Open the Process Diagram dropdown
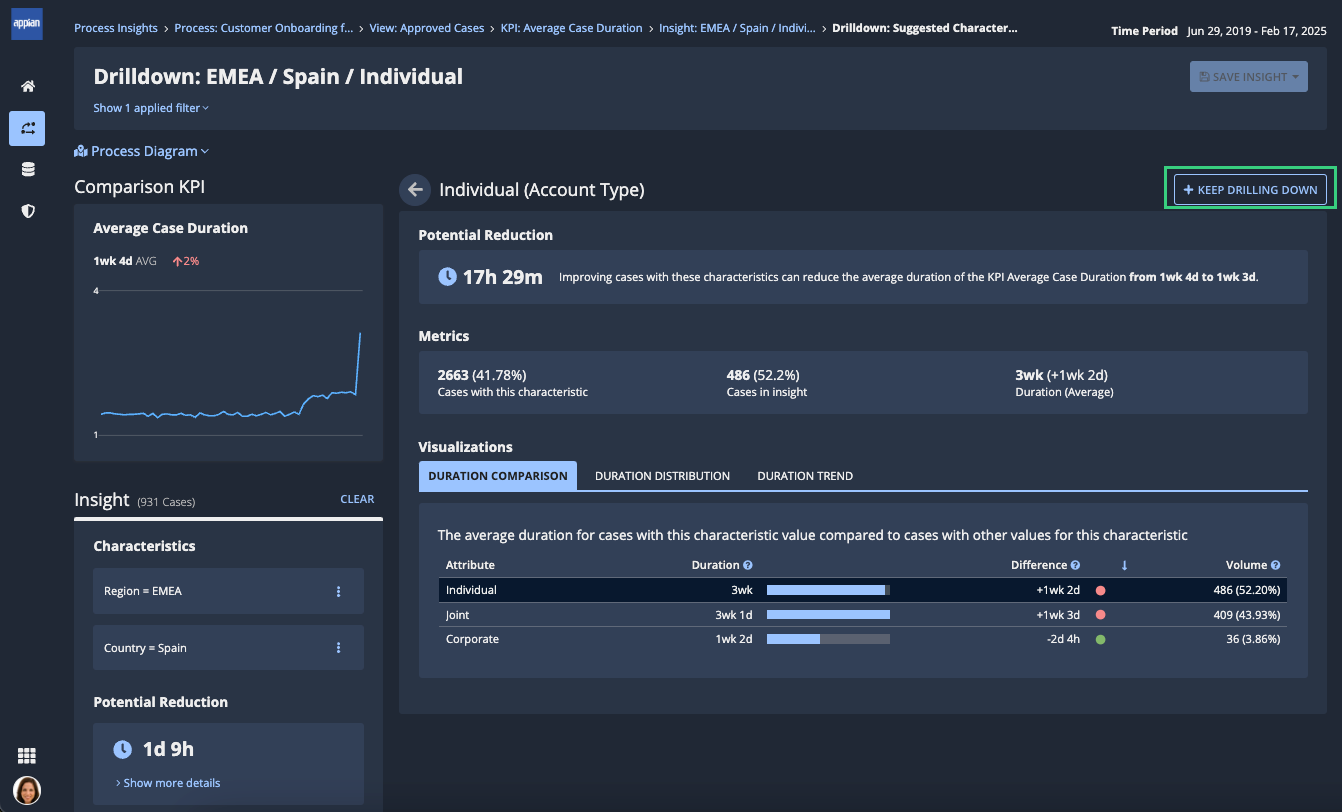Viewport: 1342px width, 812px height. (142, 151)
